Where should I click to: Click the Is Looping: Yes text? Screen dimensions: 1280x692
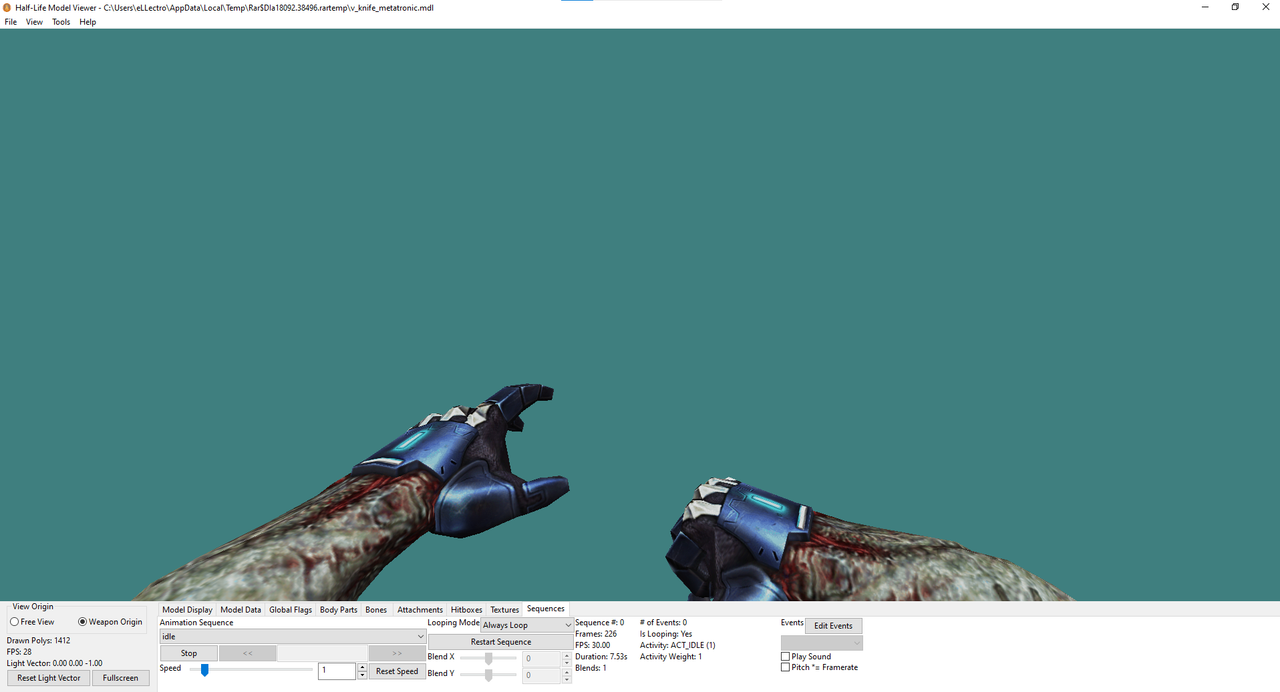pos(666,634)
